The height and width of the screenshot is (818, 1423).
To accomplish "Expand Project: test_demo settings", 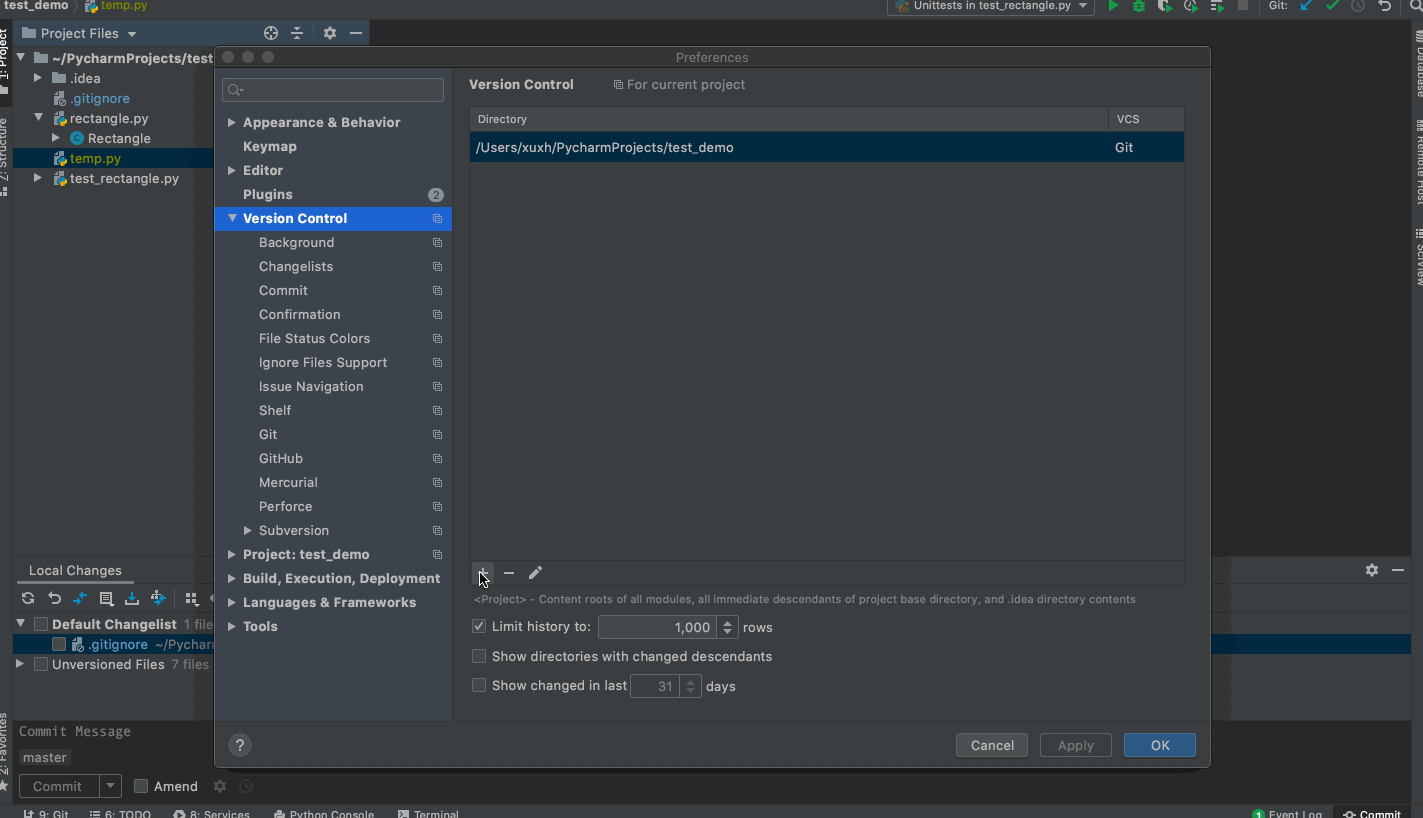I will (x=232, y=554).
